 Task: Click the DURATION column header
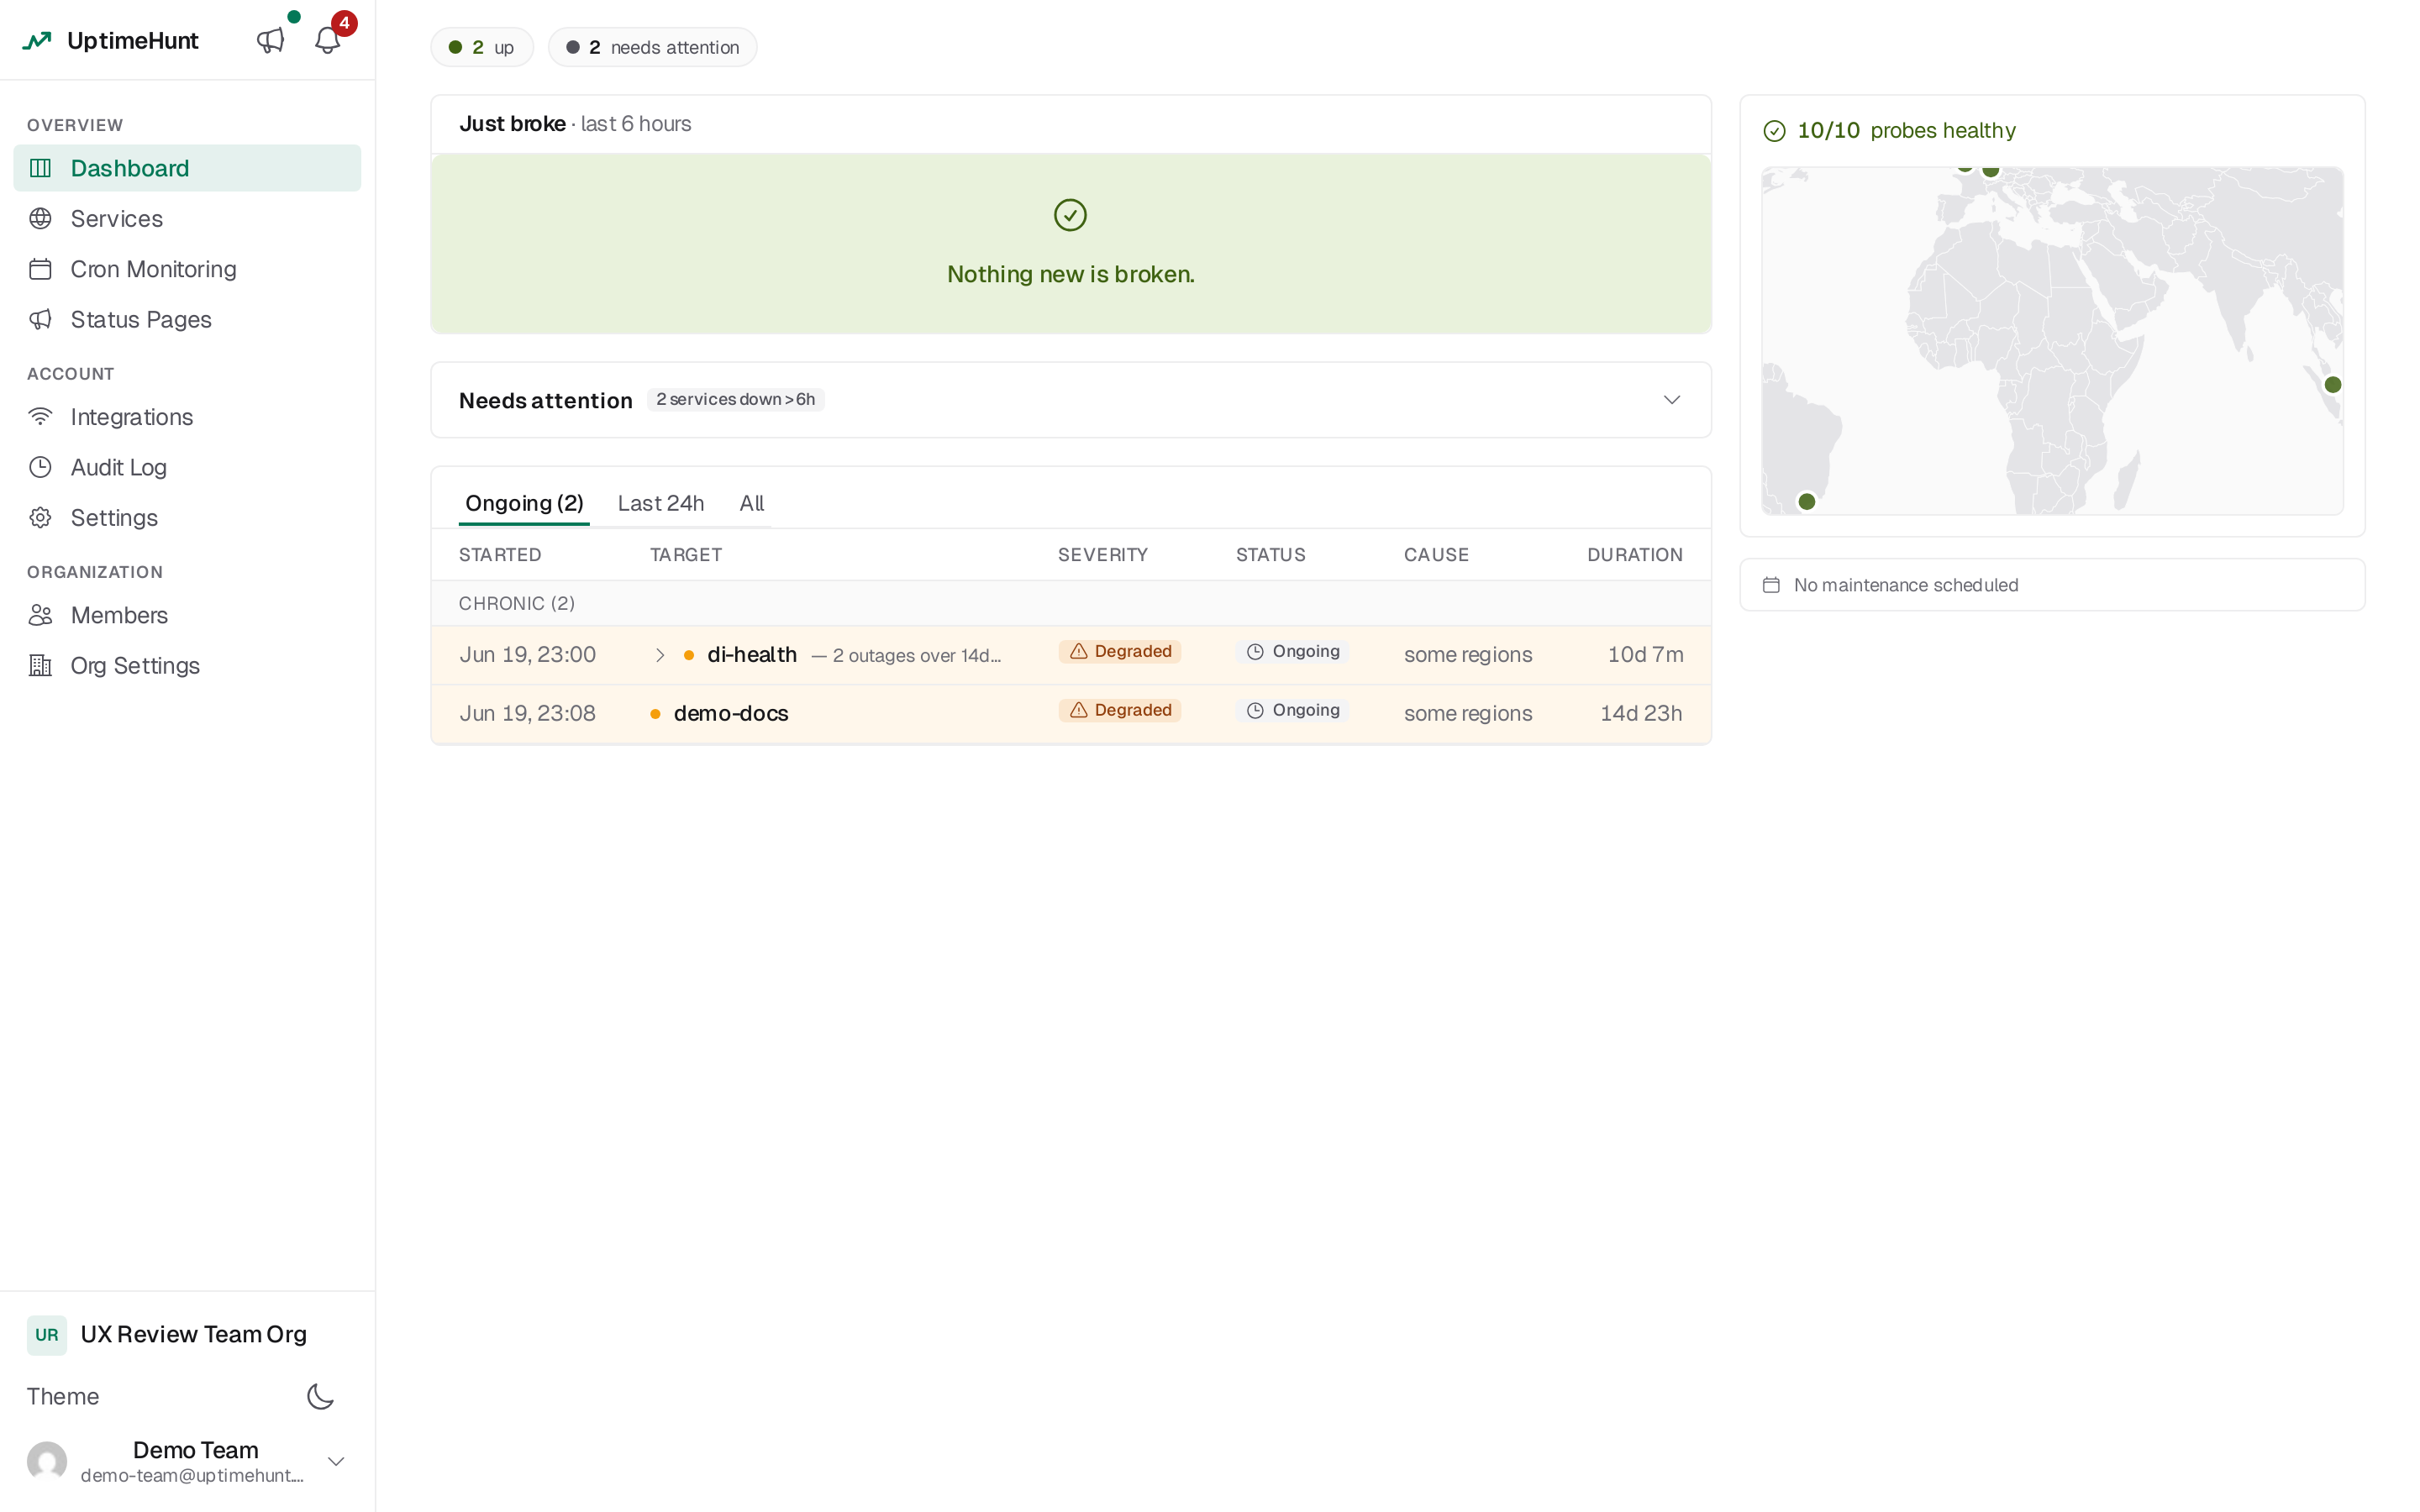pyautogui.click(x=1635, y=555)
